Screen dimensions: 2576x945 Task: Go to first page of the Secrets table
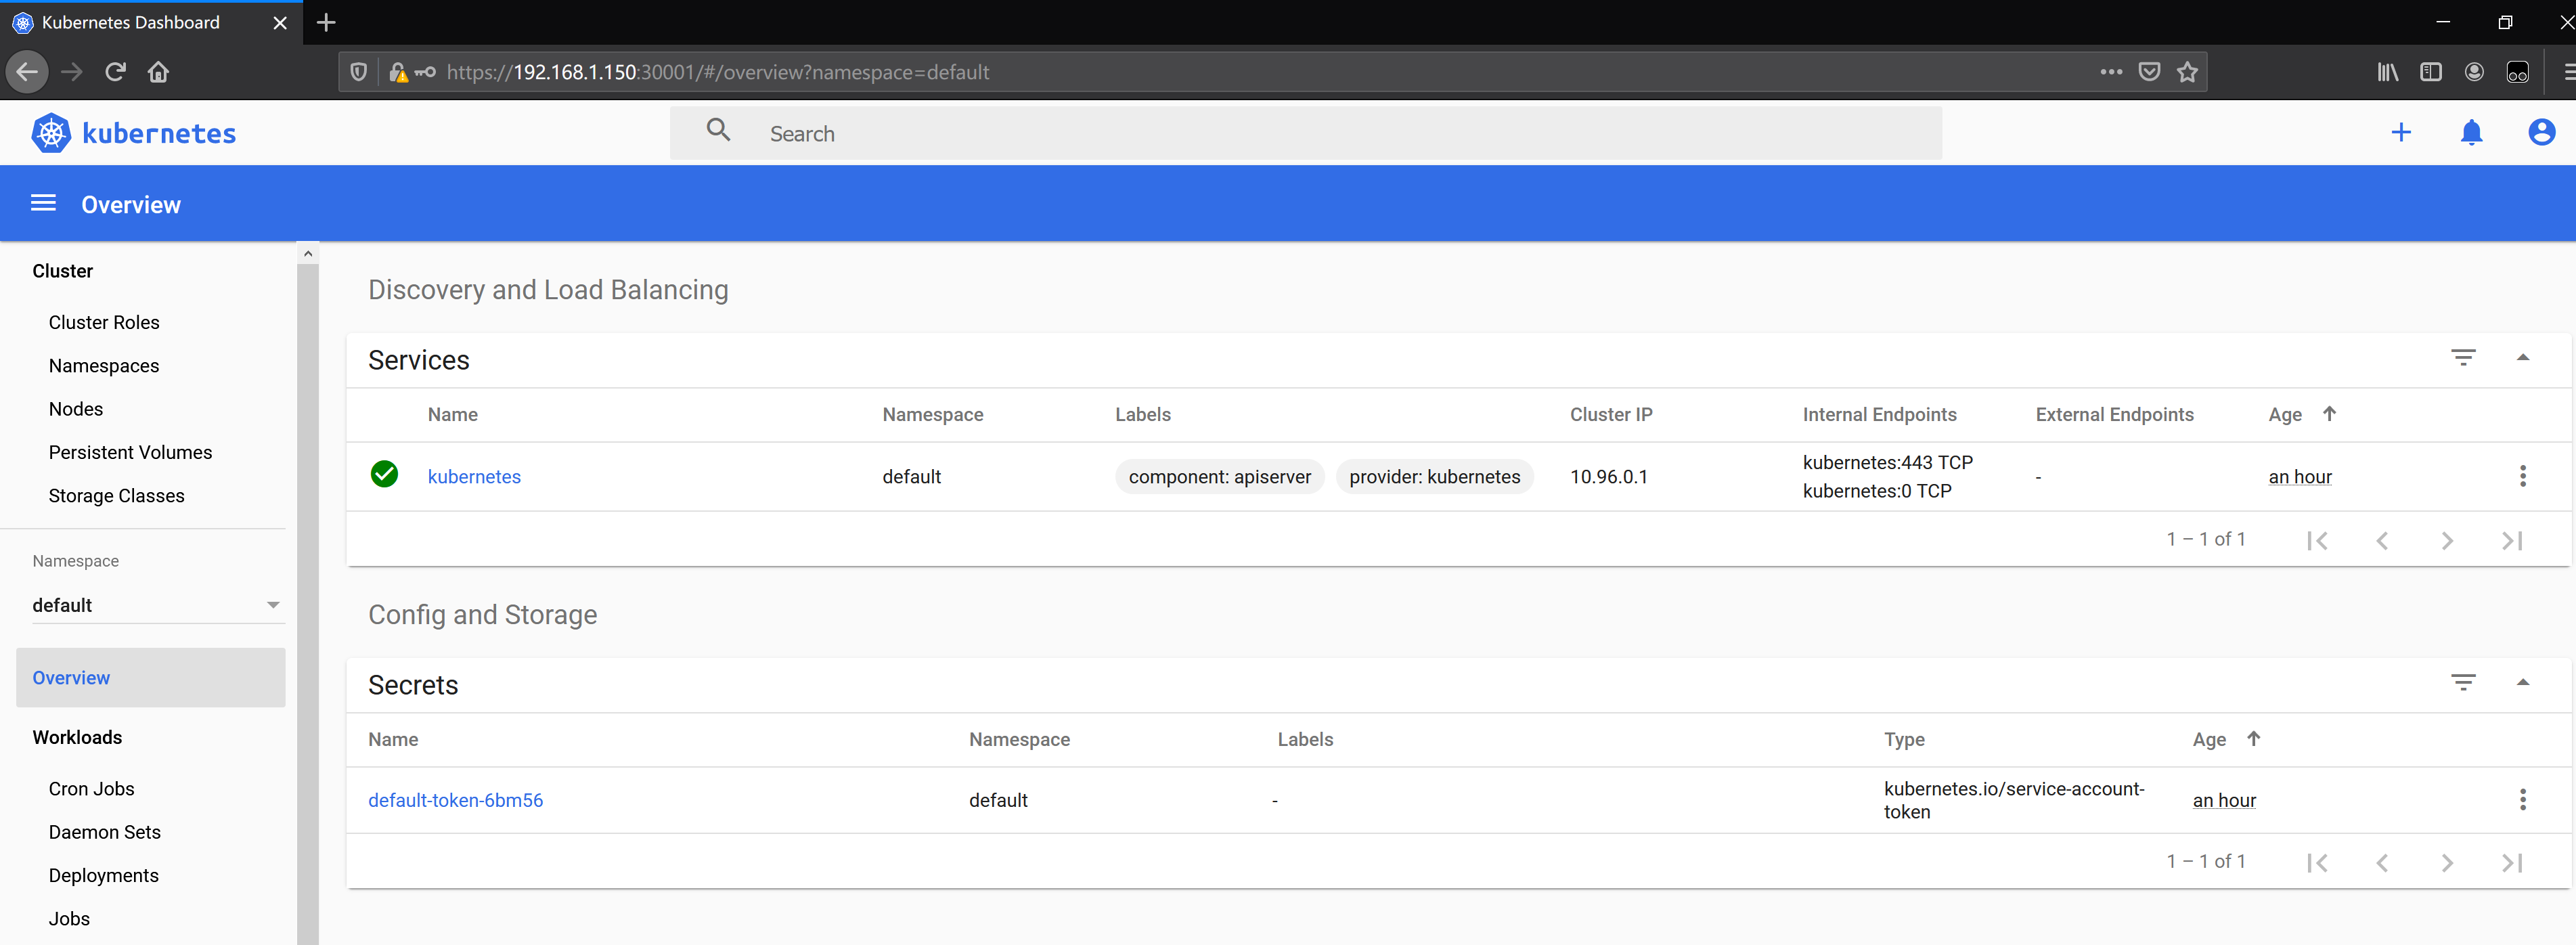click(x=2317, y=862)
